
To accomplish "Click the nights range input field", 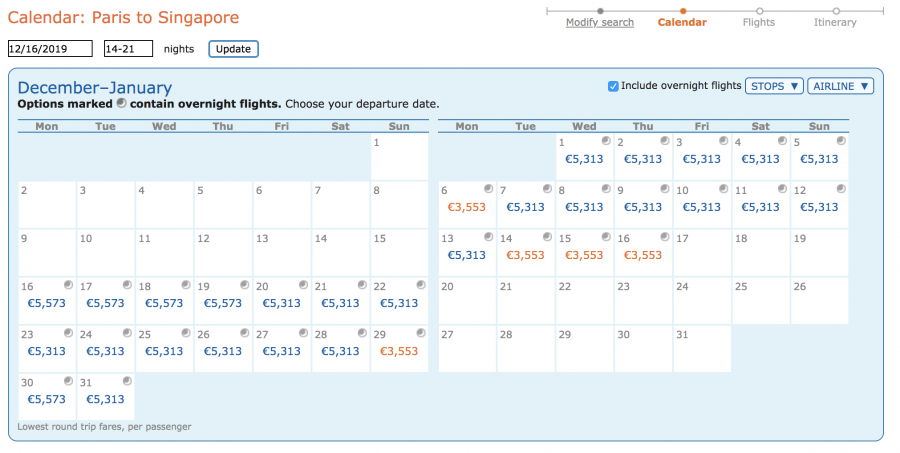I will coord(128,48).
